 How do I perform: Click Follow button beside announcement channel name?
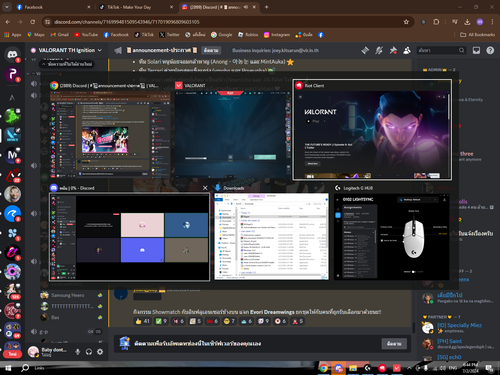tap(211, 50)
